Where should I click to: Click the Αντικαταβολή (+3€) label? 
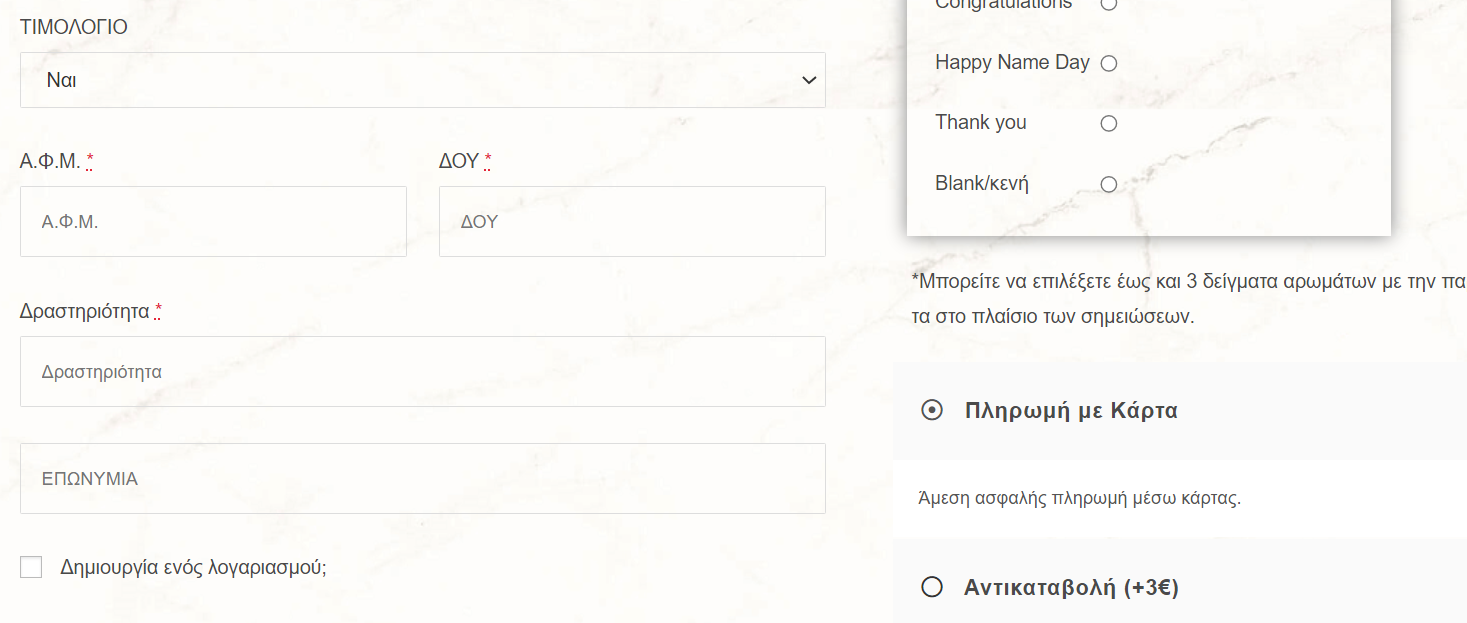pos(1071,587)
